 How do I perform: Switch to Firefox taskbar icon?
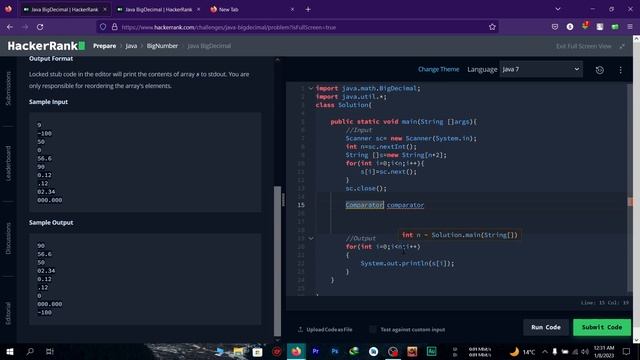tap(296, 351)
